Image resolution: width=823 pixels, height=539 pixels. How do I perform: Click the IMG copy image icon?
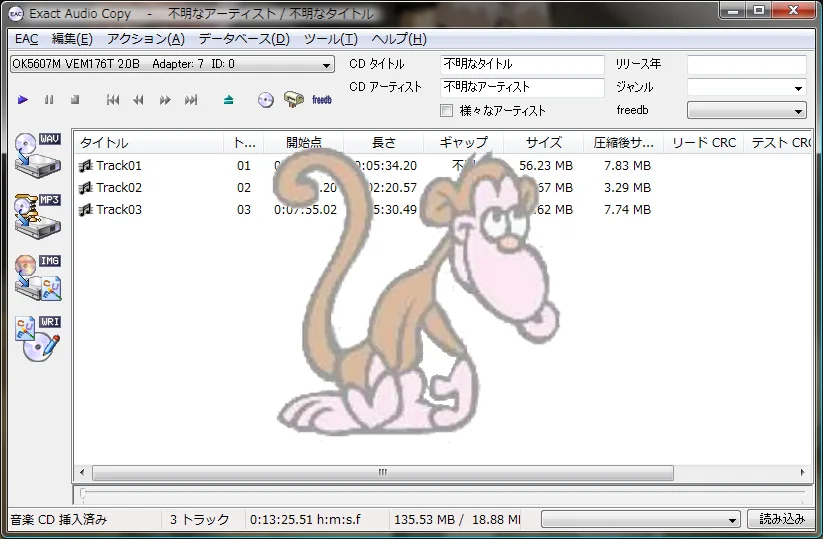pyautogui.click(x=38, y=278)
